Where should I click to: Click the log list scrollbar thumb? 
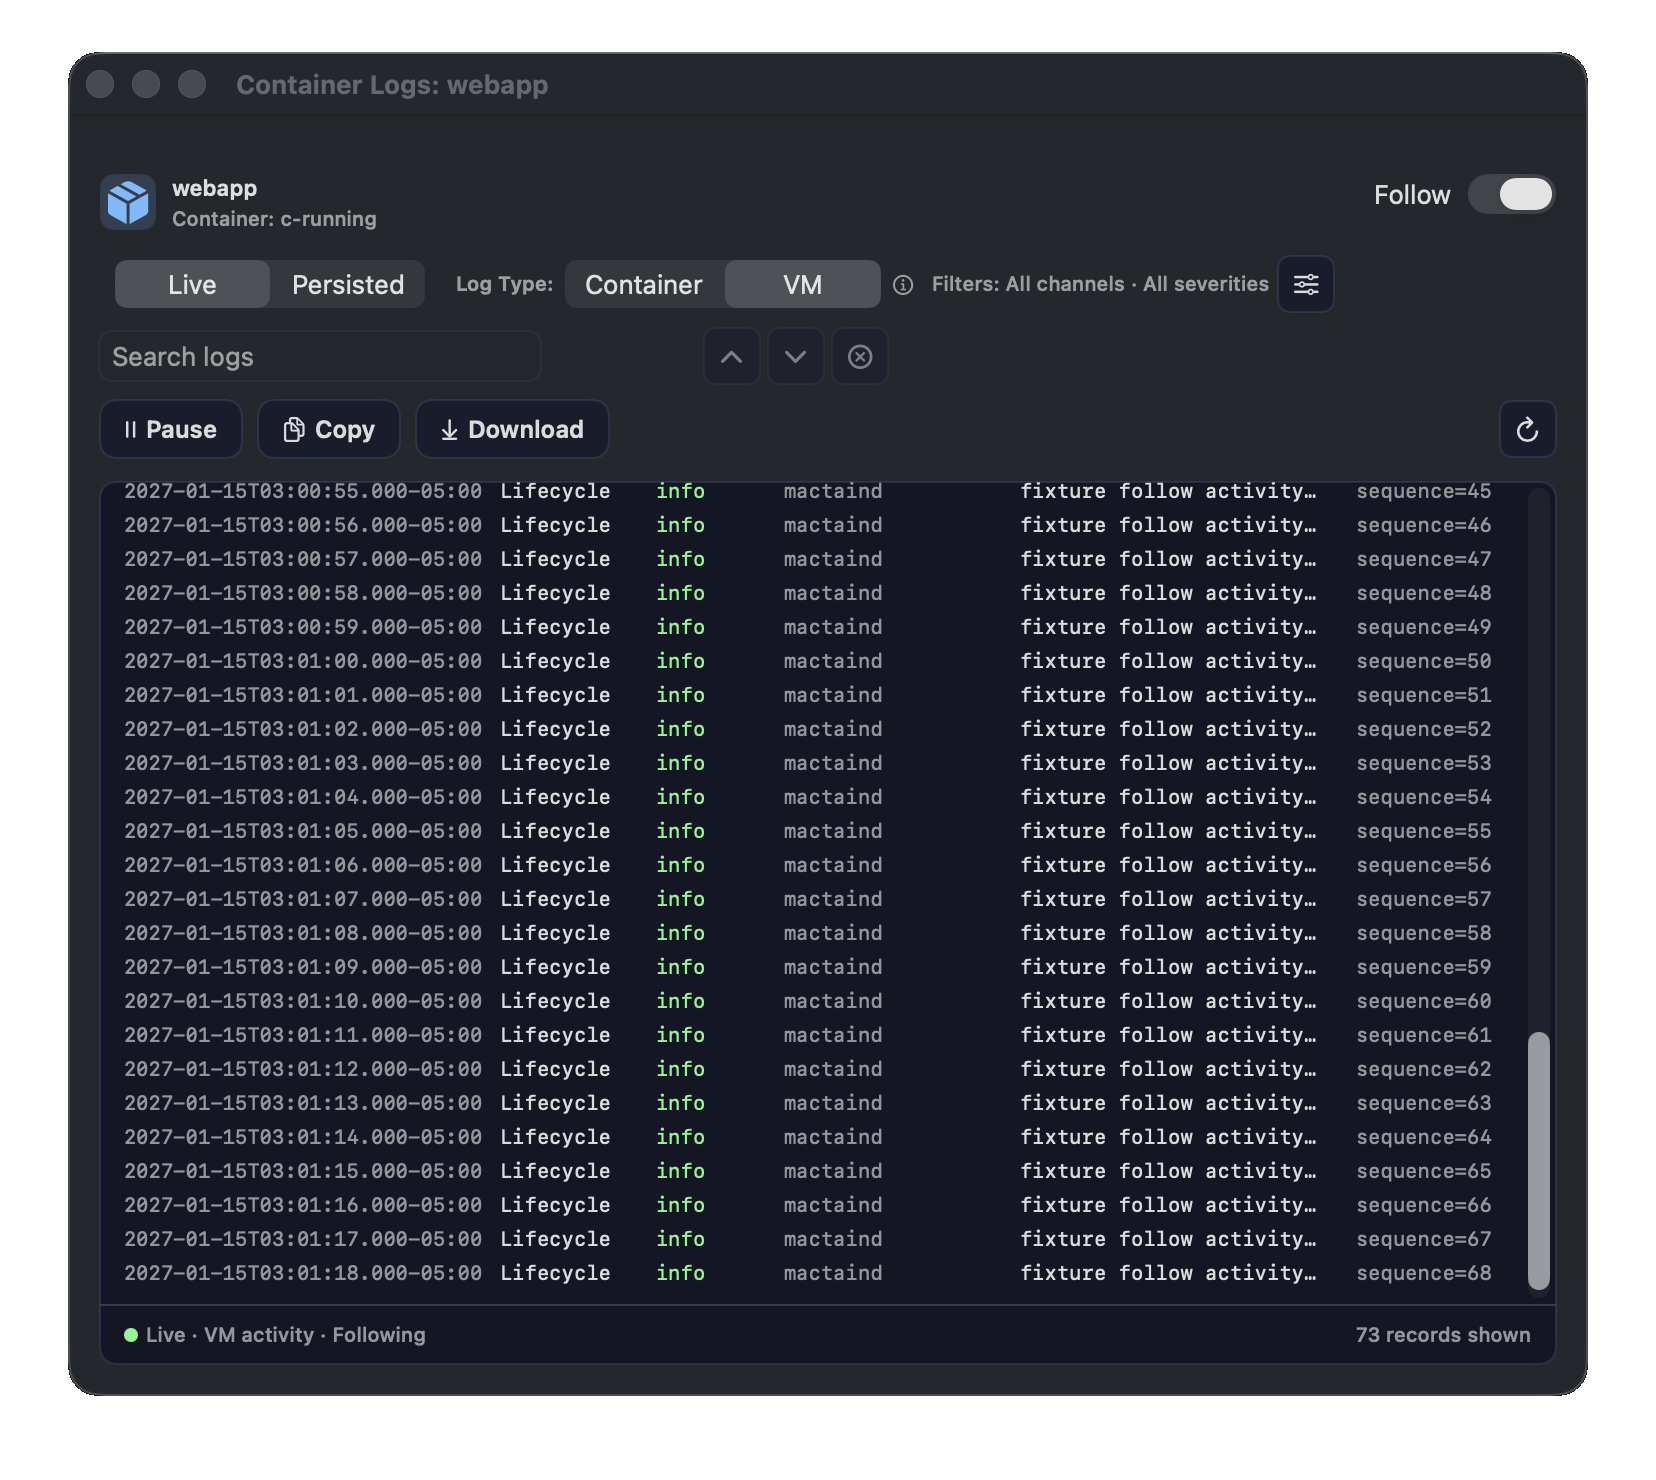pos(1538,1160)
